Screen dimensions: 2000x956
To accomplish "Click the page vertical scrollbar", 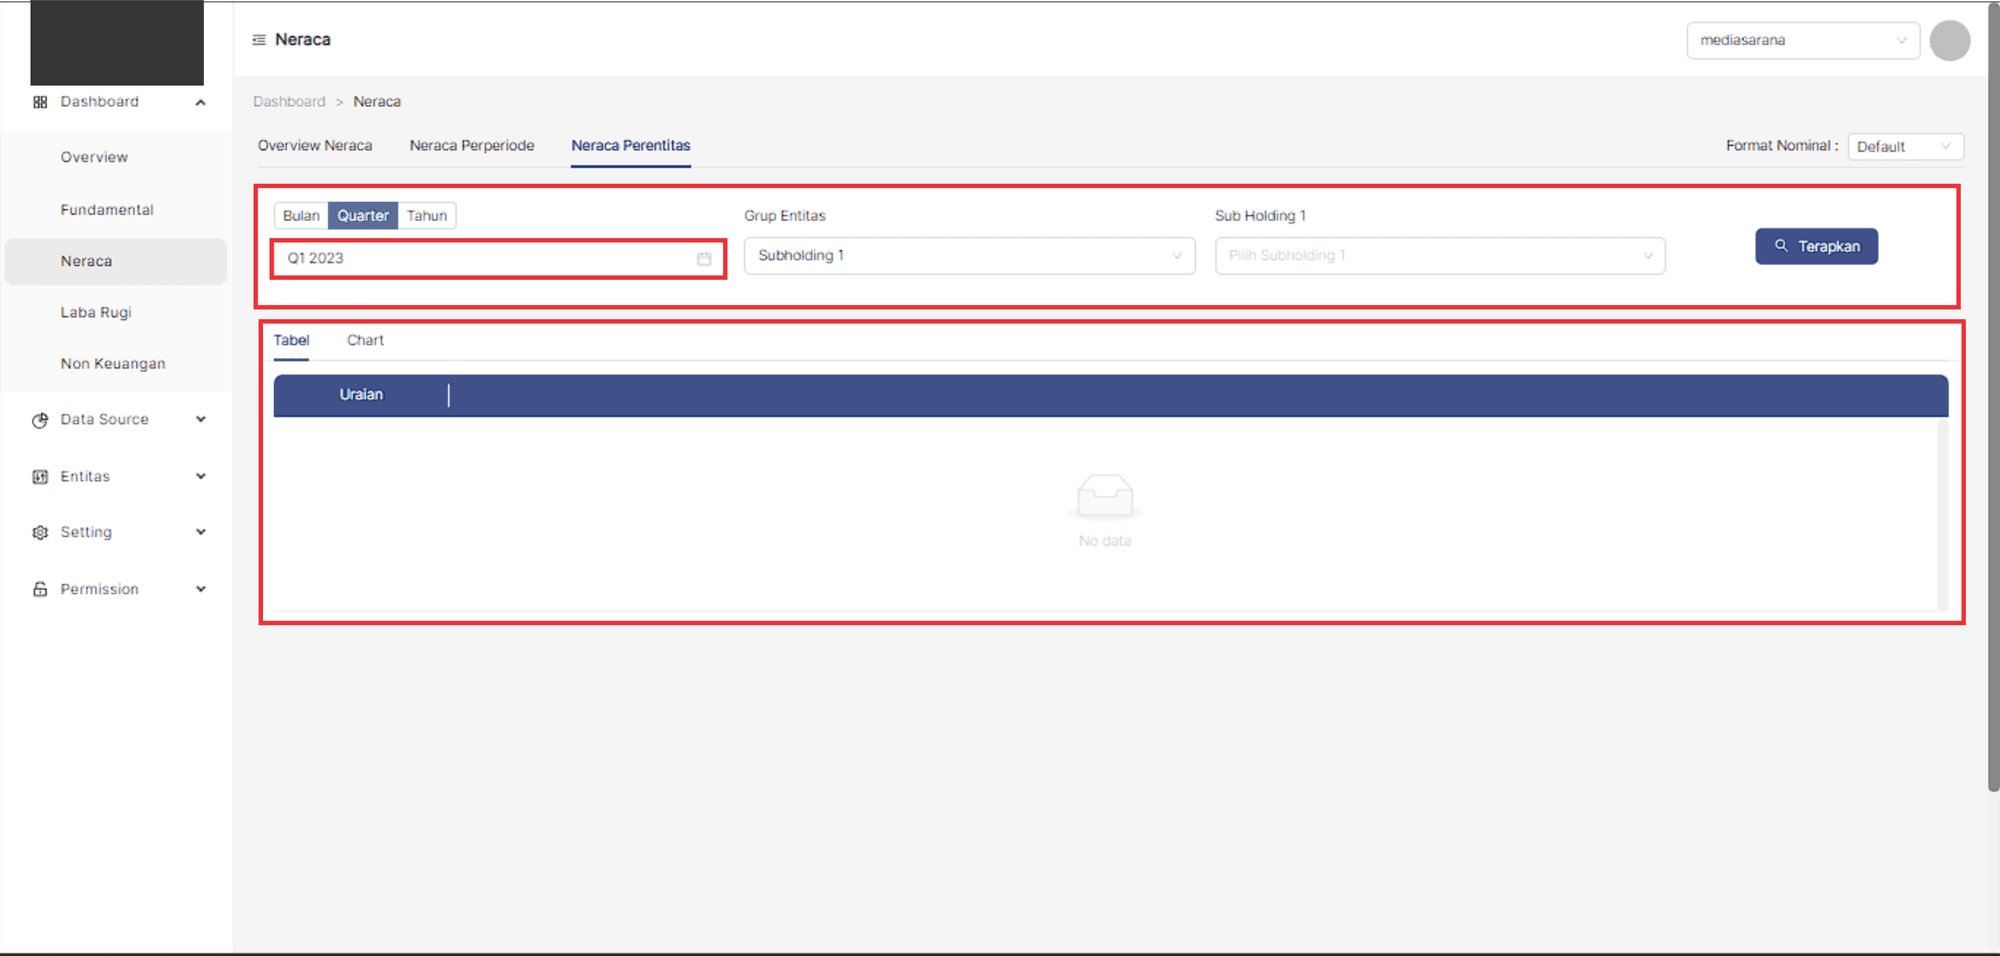I will [x=1993, y=400].
